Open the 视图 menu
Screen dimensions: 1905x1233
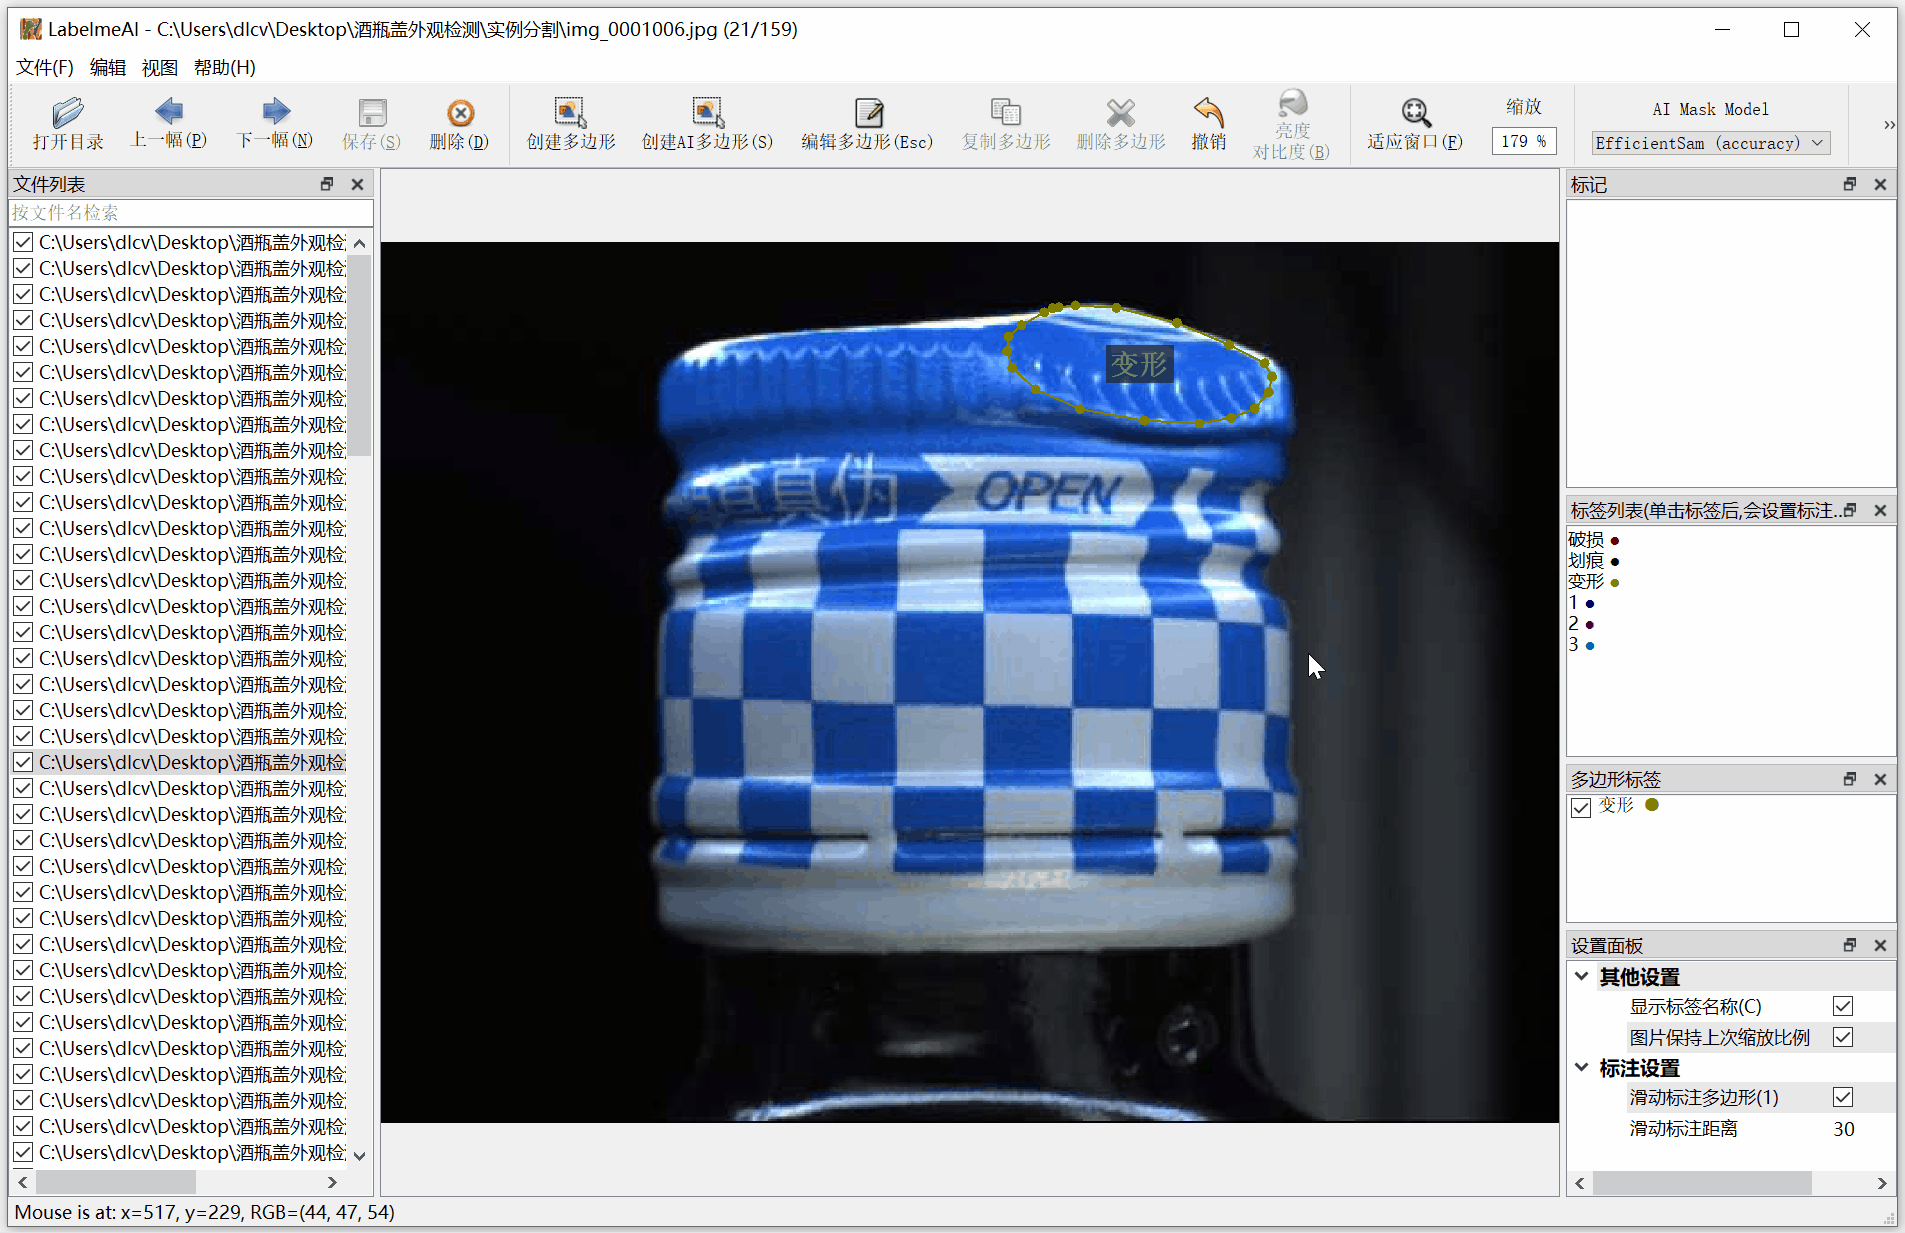tap(159, 67)
